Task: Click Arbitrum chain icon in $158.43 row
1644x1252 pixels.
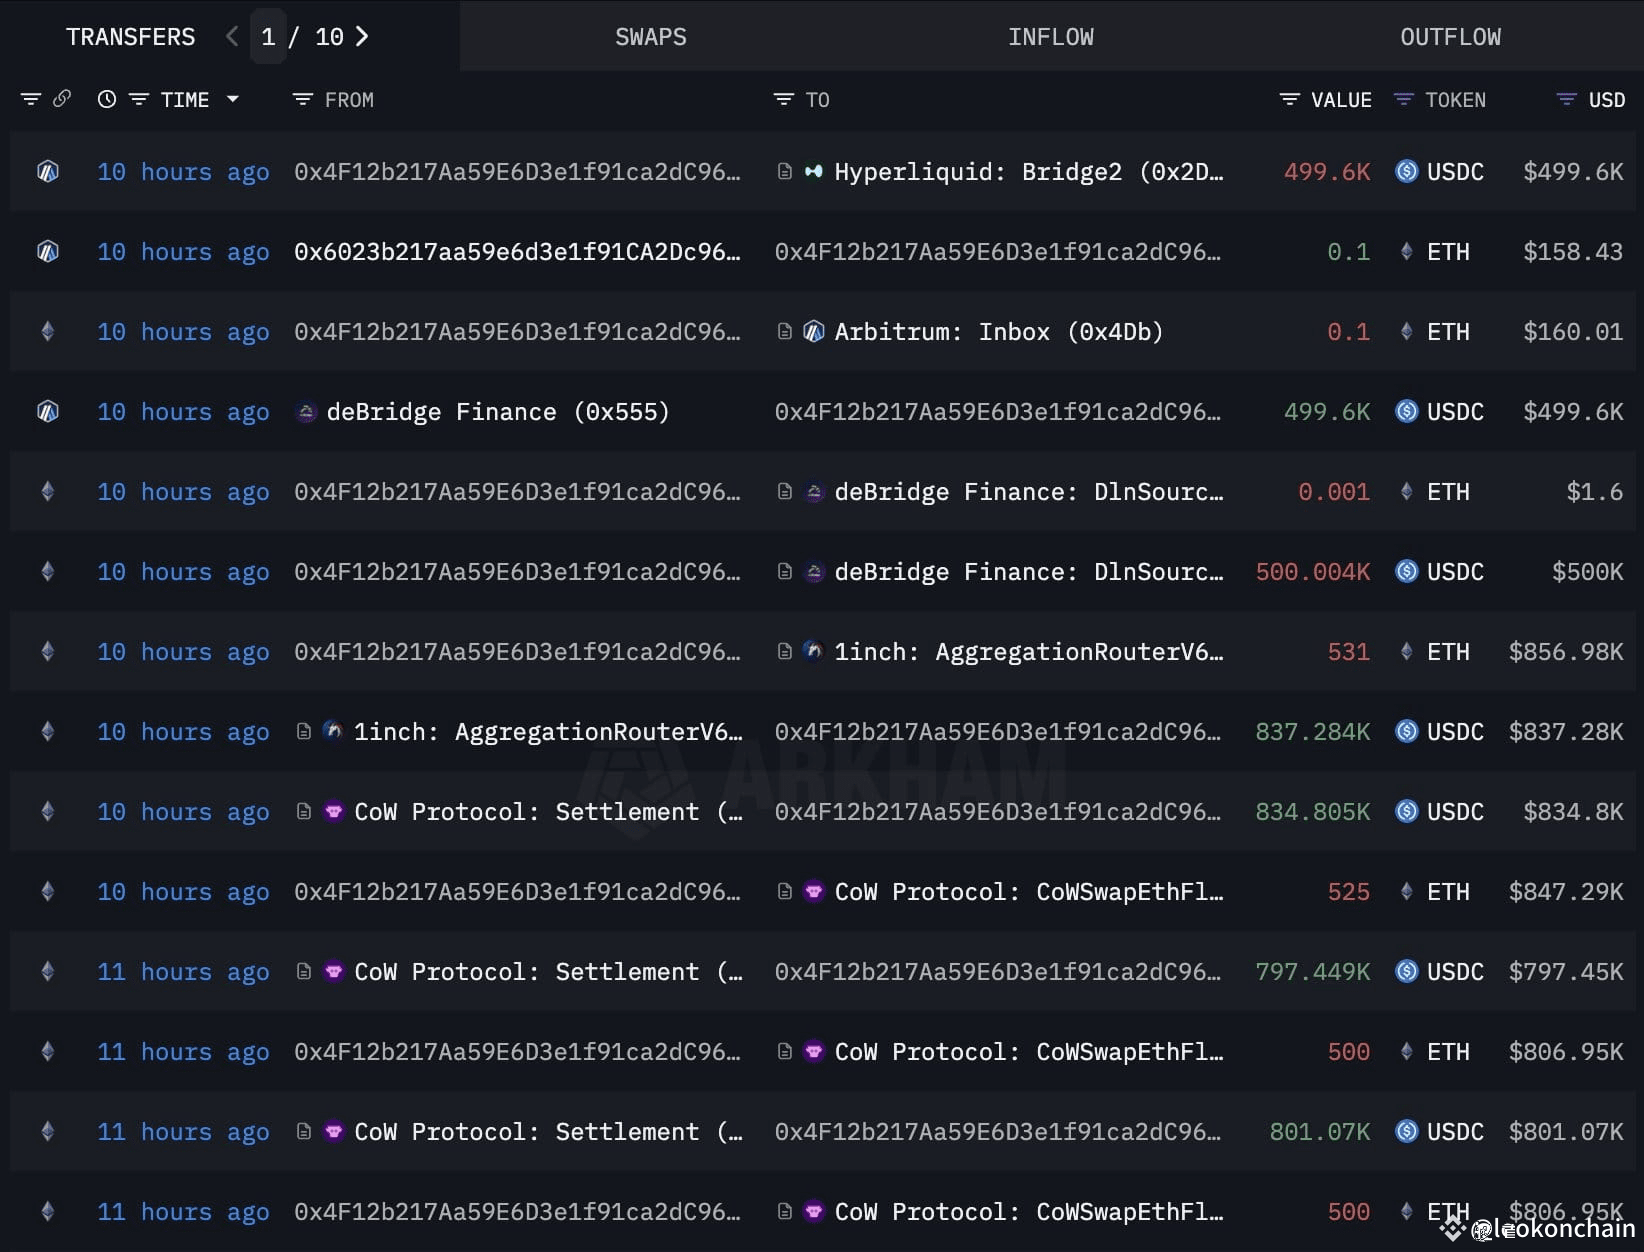Action: [47, 251]
